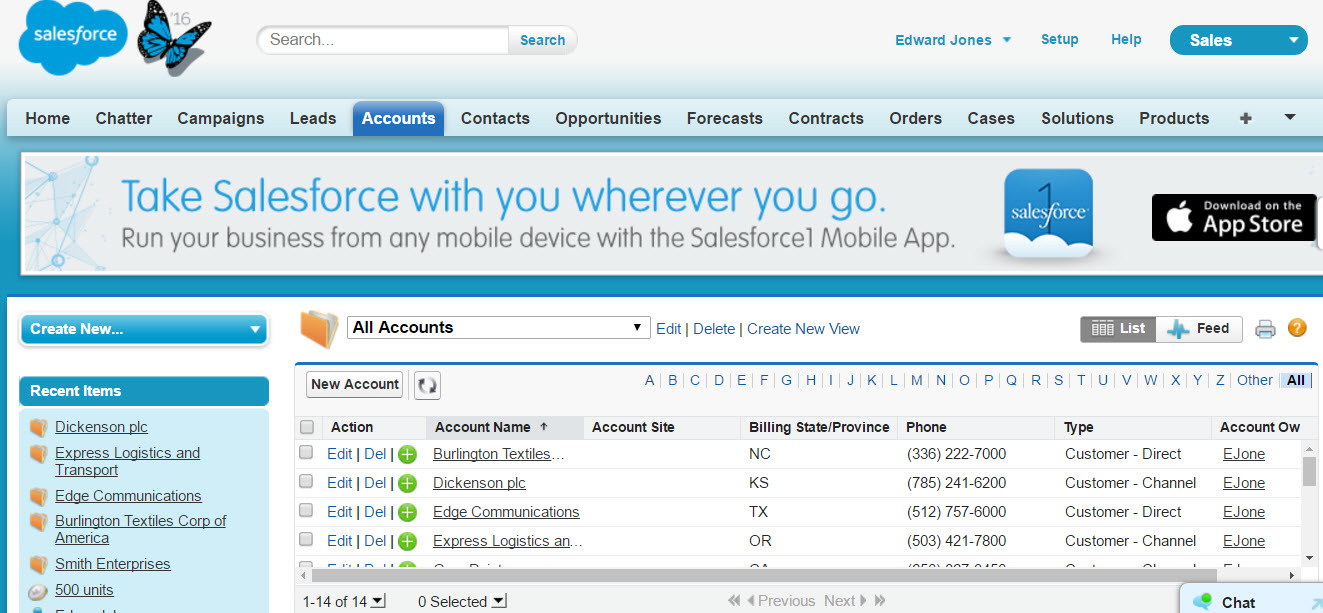Click the Help link in header
Image resolution: width=1323 pixels, height=613 pixels.
pos(1126,39)
